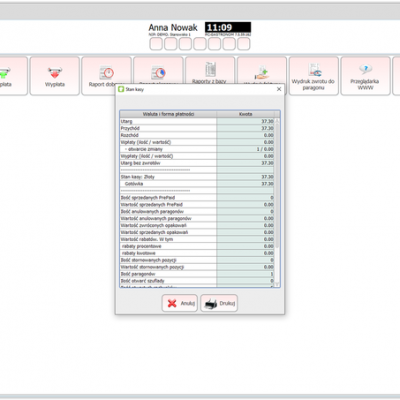This screenshot has height=400, width=400.
Task: Click the Anuluj cancel button
Action: point(180,303)
